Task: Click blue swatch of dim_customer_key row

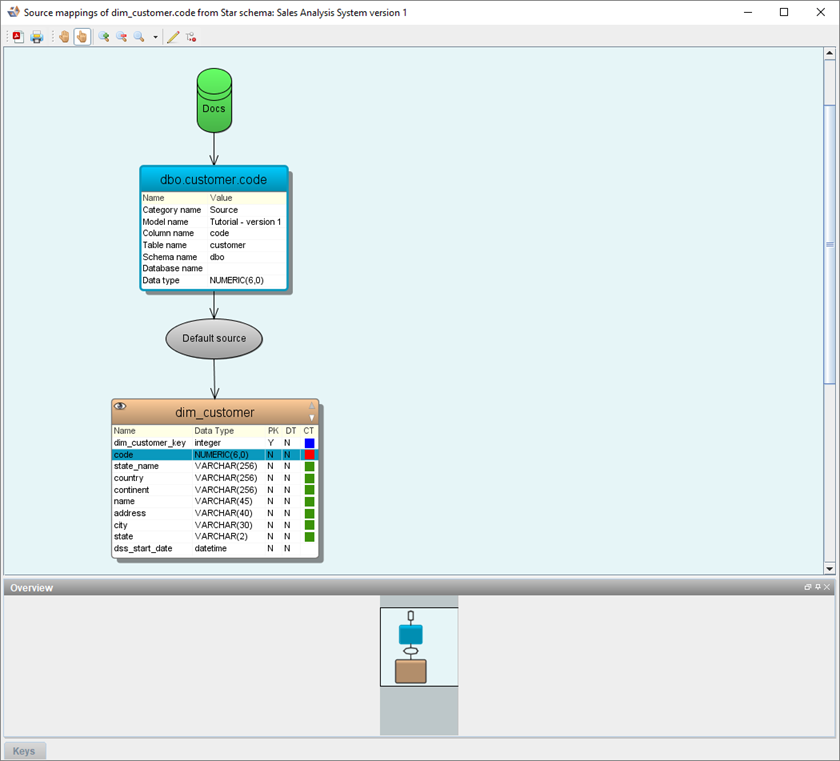Action: [309, 443]
